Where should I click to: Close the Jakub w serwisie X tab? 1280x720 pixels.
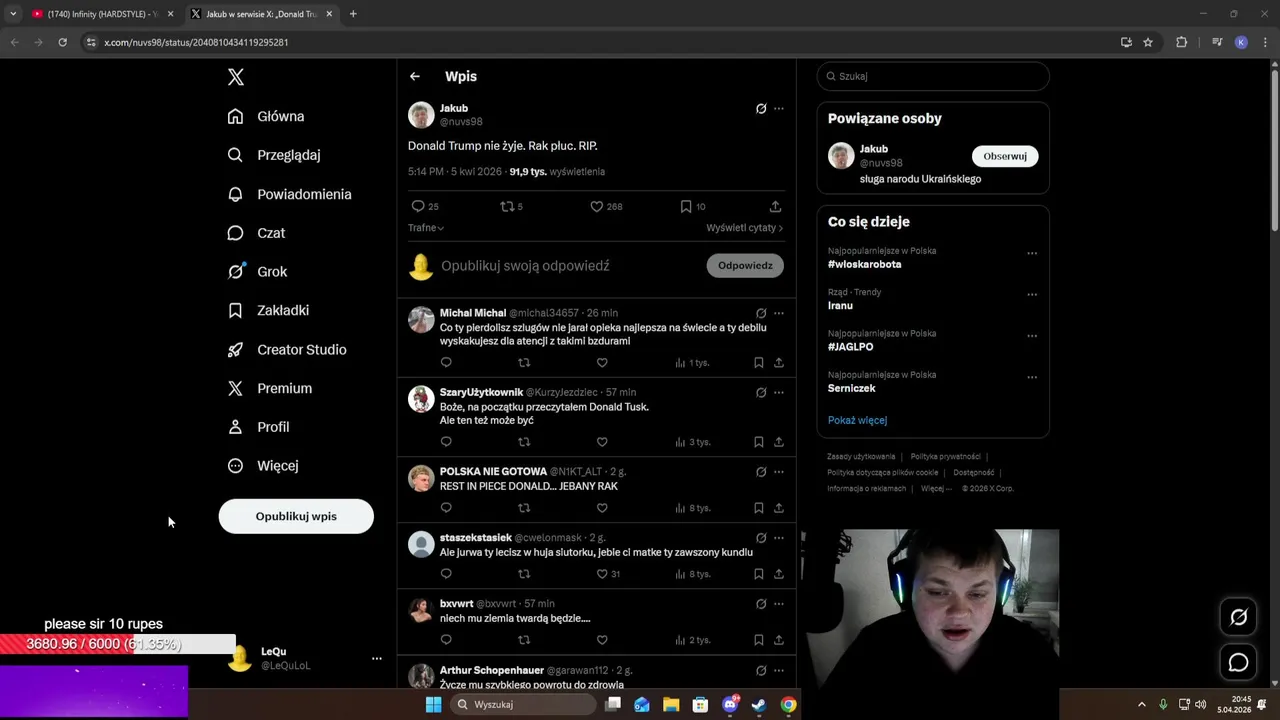329,14
